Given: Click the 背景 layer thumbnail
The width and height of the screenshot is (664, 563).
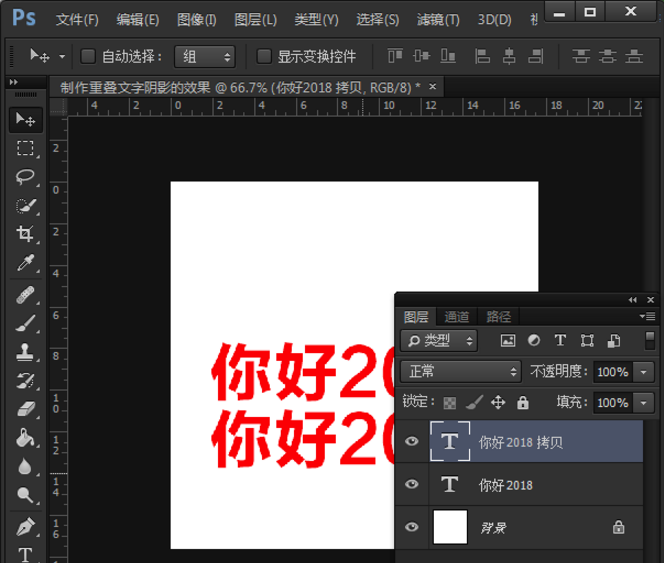Looking at the screenshot, I should 450,527.
